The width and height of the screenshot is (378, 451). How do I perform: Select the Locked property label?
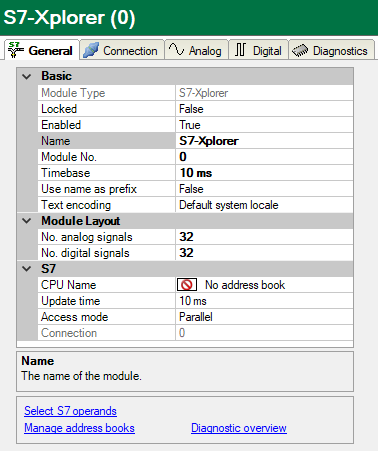pyautogui.click(x=59, y=109)
